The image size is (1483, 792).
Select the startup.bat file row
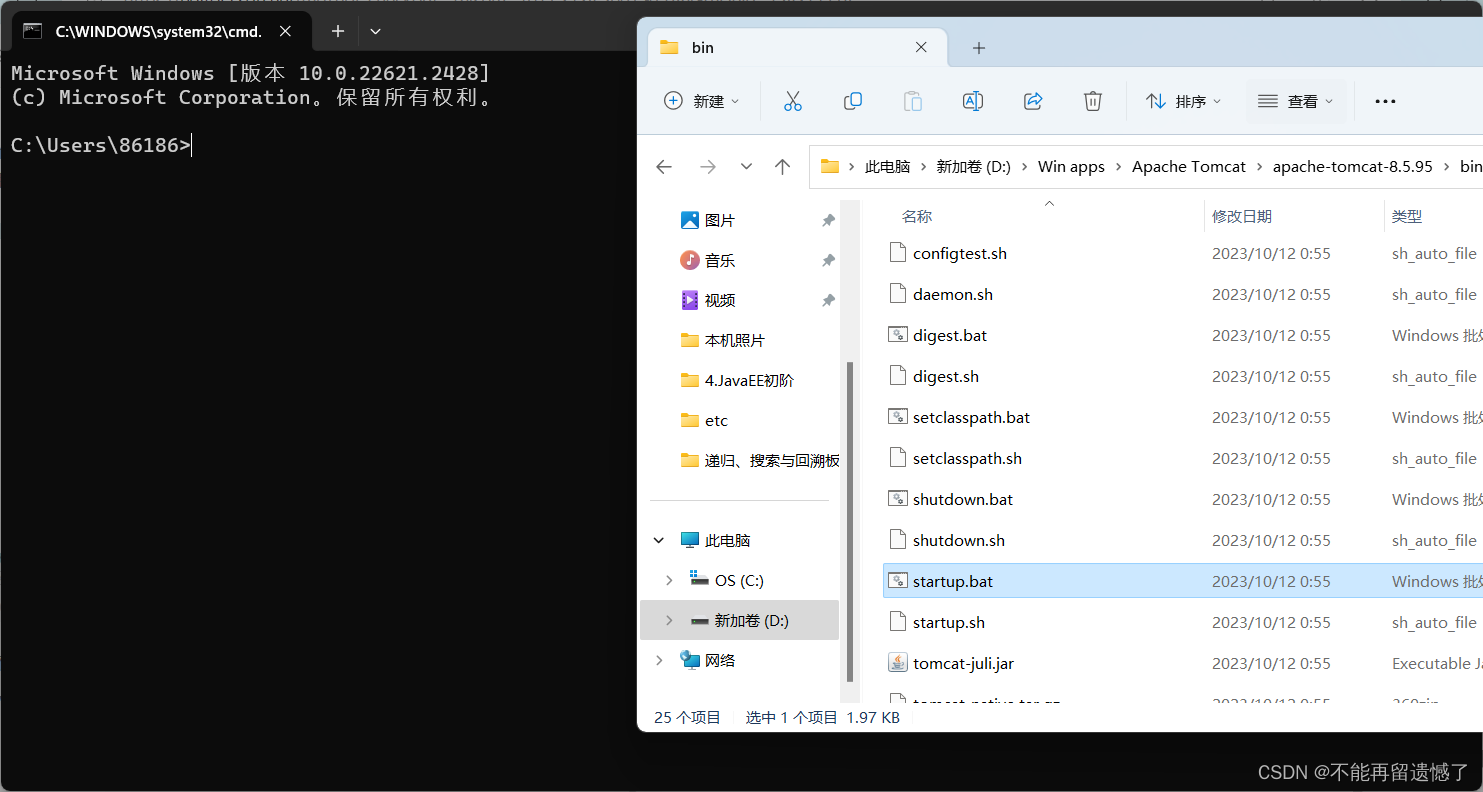click(1182, 581)
